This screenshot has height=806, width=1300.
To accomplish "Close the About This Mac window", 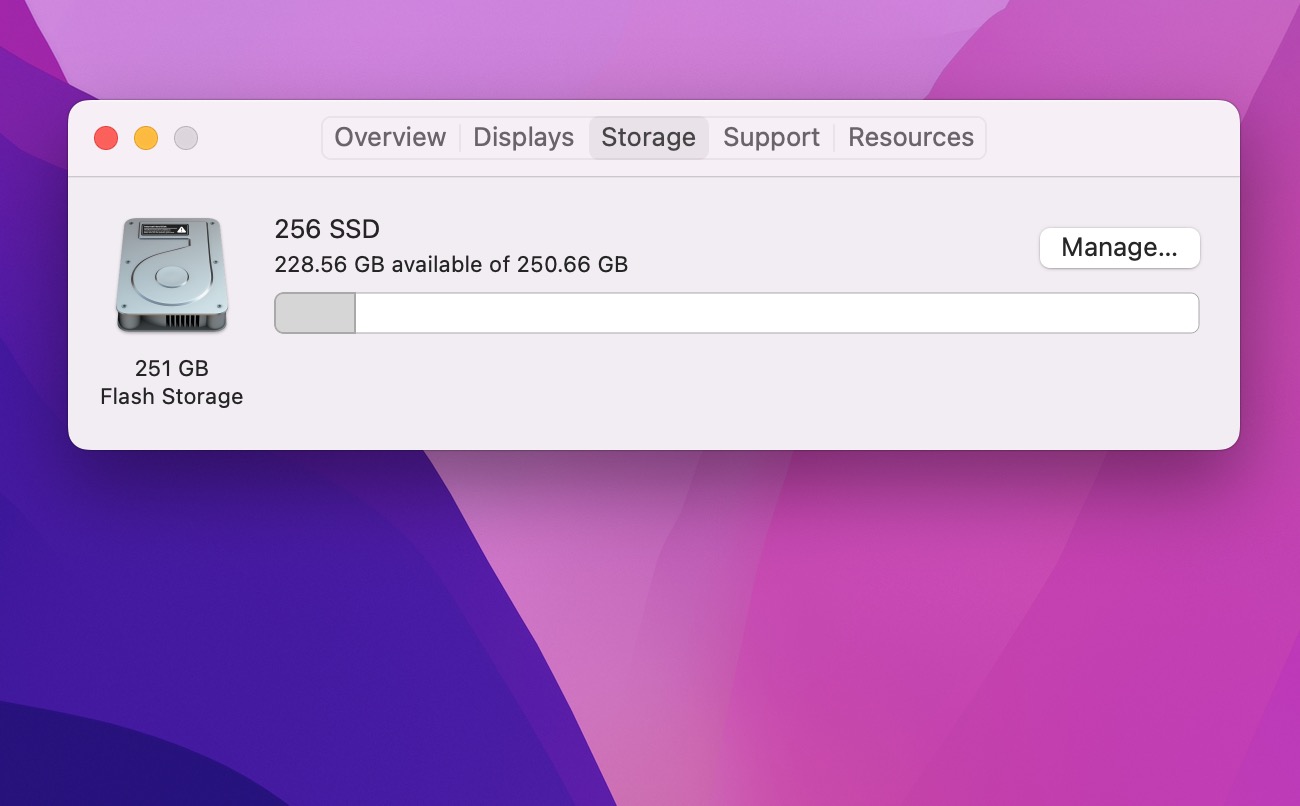I will pyautogui.click(x=106, y=138).
